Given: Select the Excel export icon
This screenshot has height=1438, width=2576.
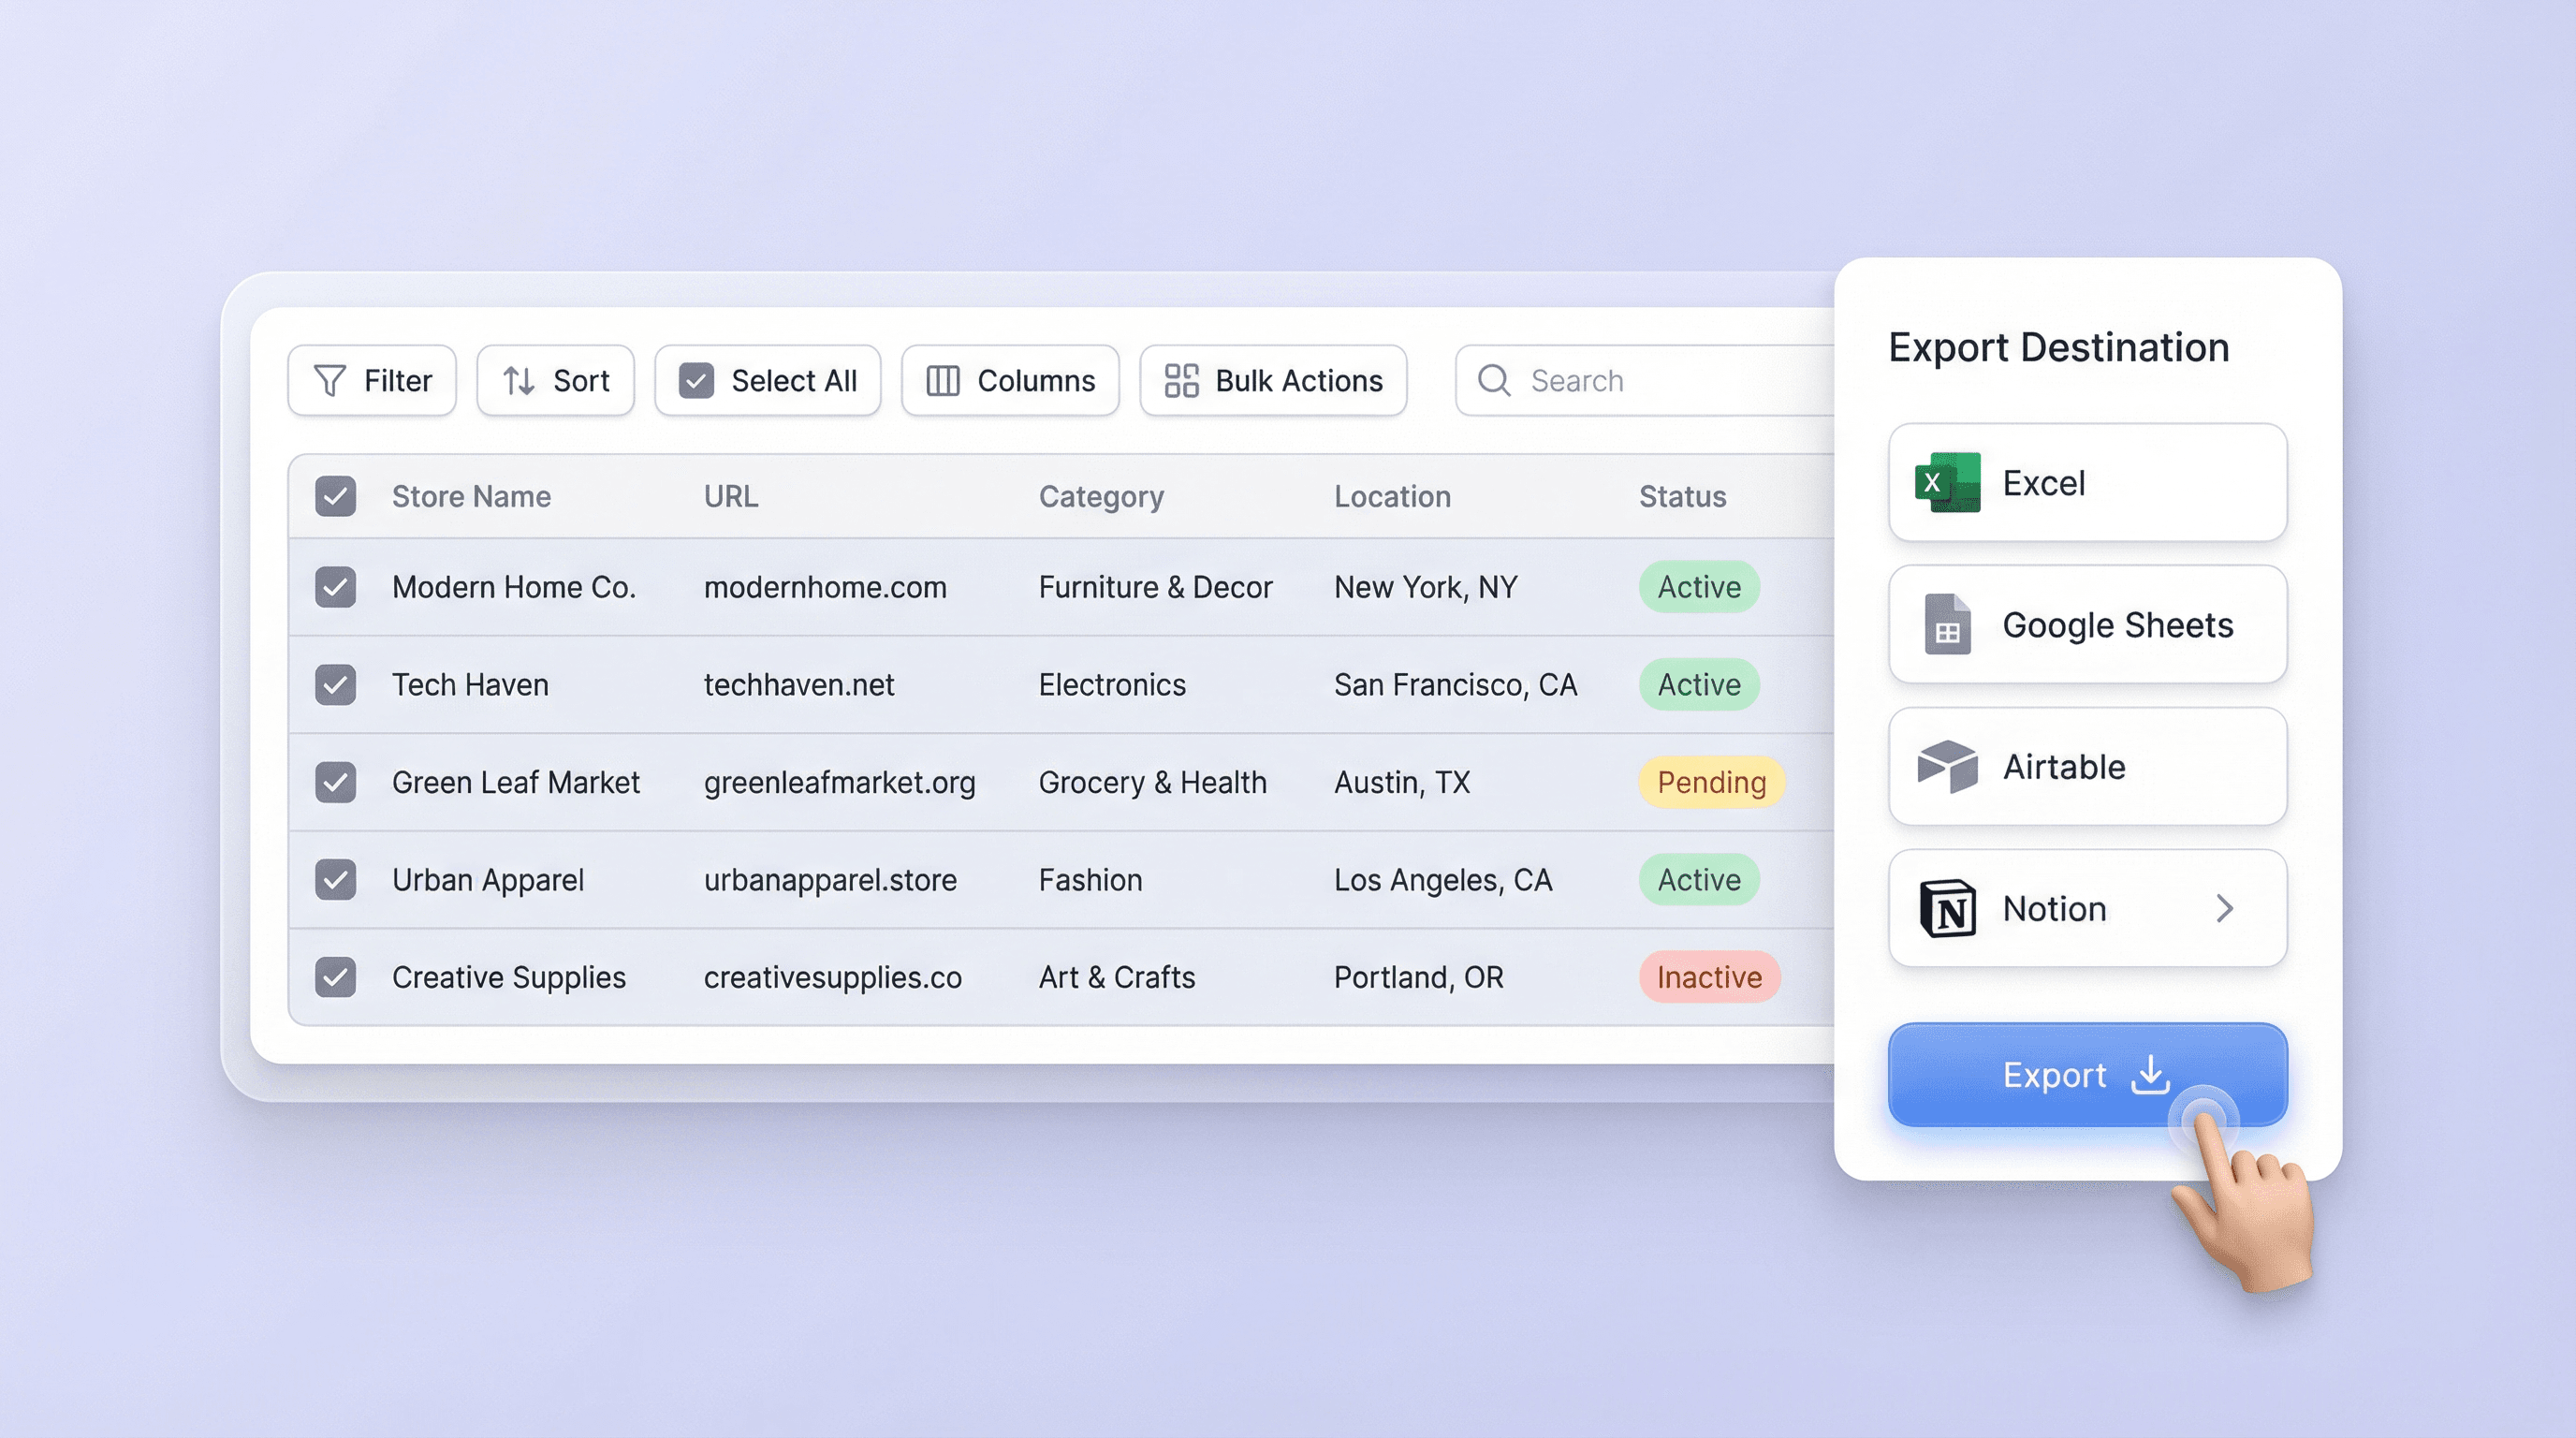Looking at the screenshot, I should coord(1946,483).
